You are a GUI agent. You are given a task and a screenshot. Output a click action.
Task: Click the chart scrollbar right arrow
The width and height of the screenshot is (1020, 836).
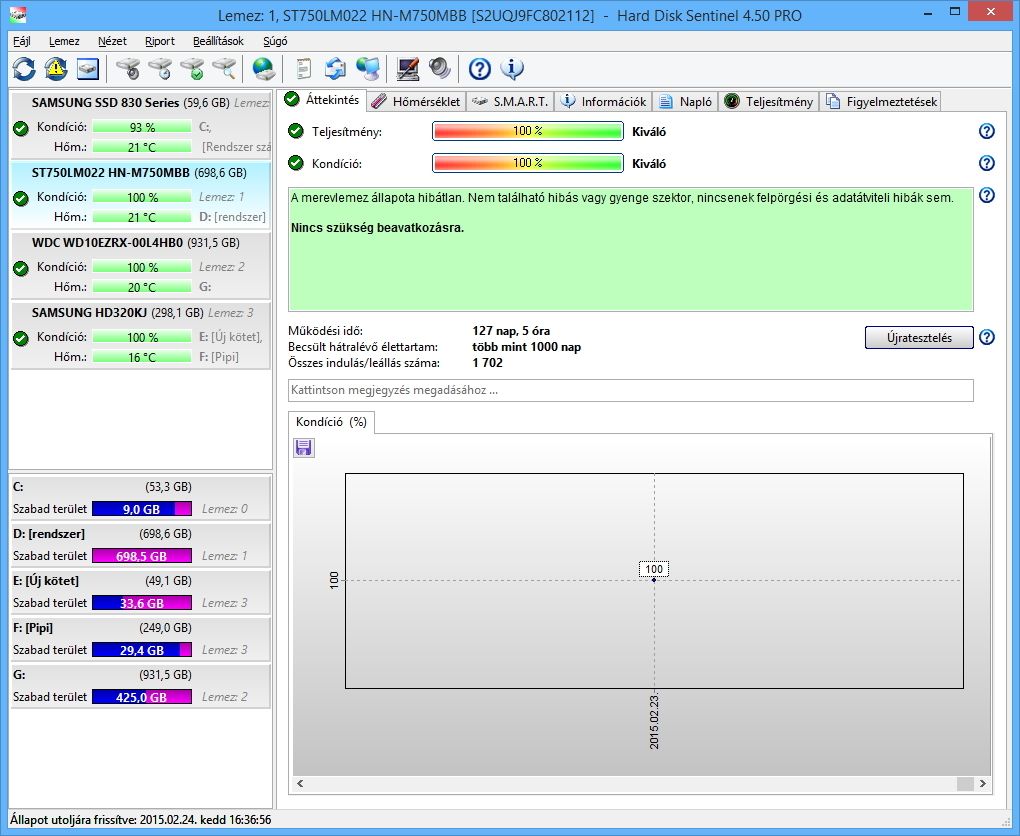982,784
